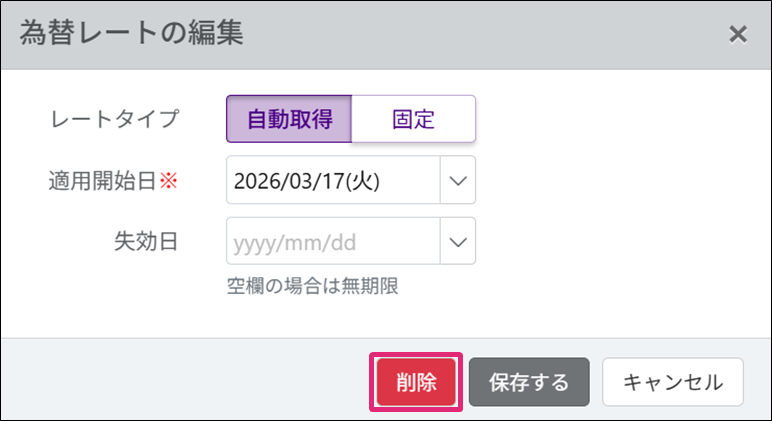The height and width of the screenshot is (421, 772).
Task: Click the 空欄の場合は無期限 hint text
Action: click(313, 287)
